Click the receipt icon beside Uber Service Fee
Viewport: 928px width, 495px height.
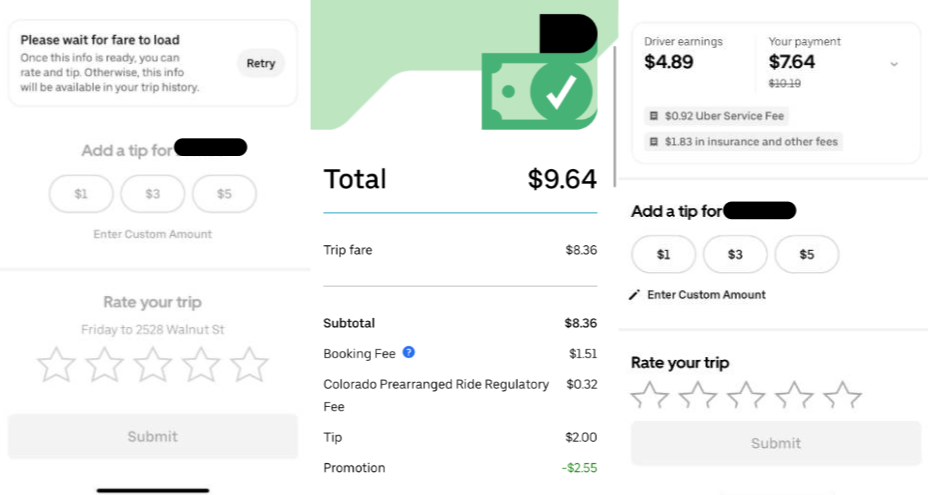coord(653,116)
